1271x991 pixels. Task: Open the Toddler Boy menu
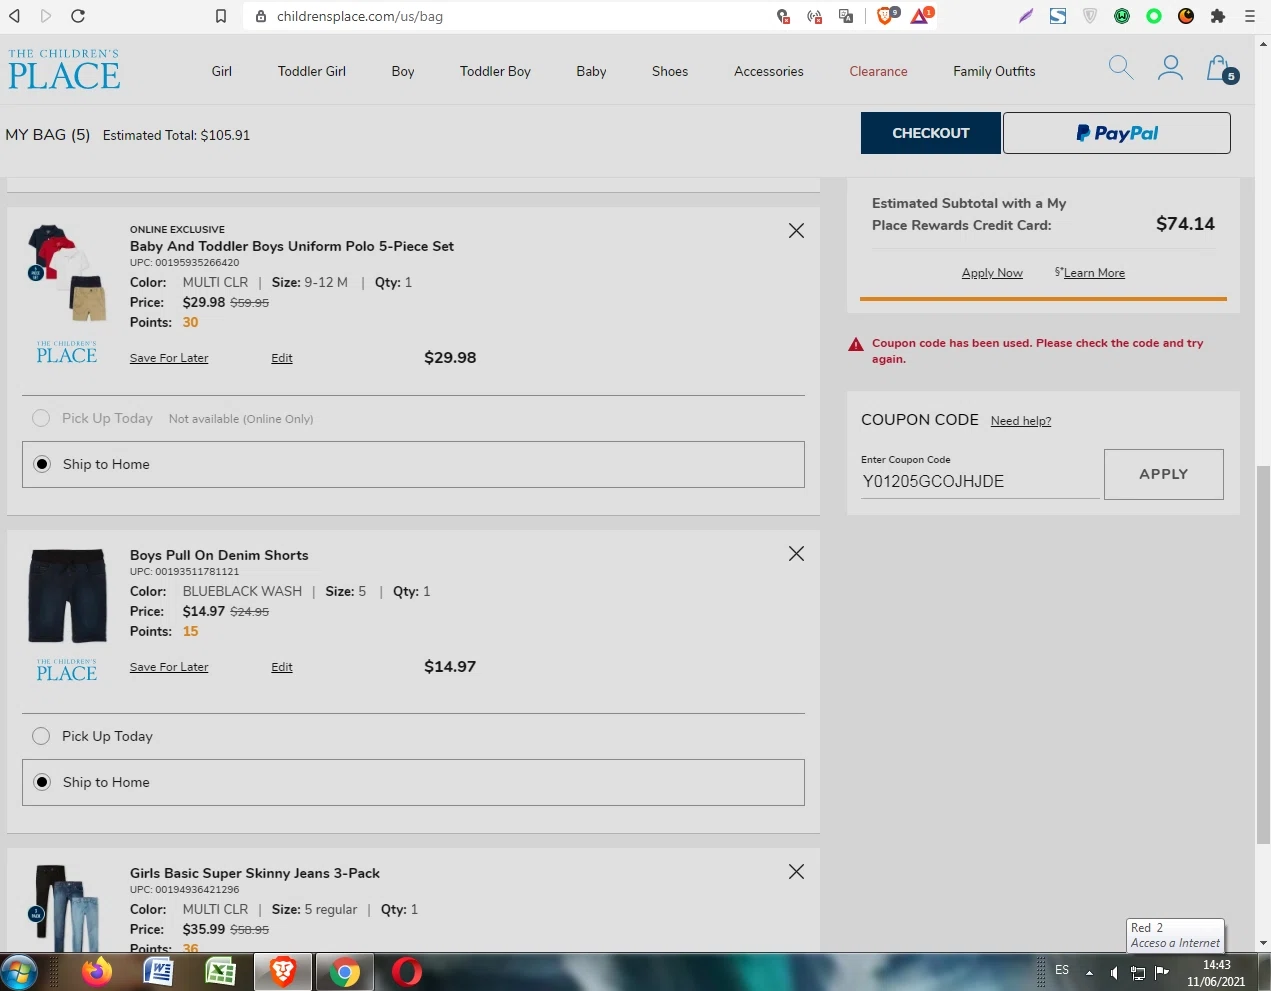495,71
